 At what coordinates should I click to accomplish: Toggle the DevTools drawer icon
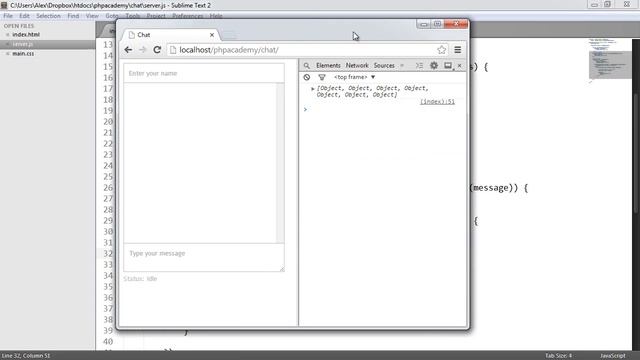click(x=419, y=66)
